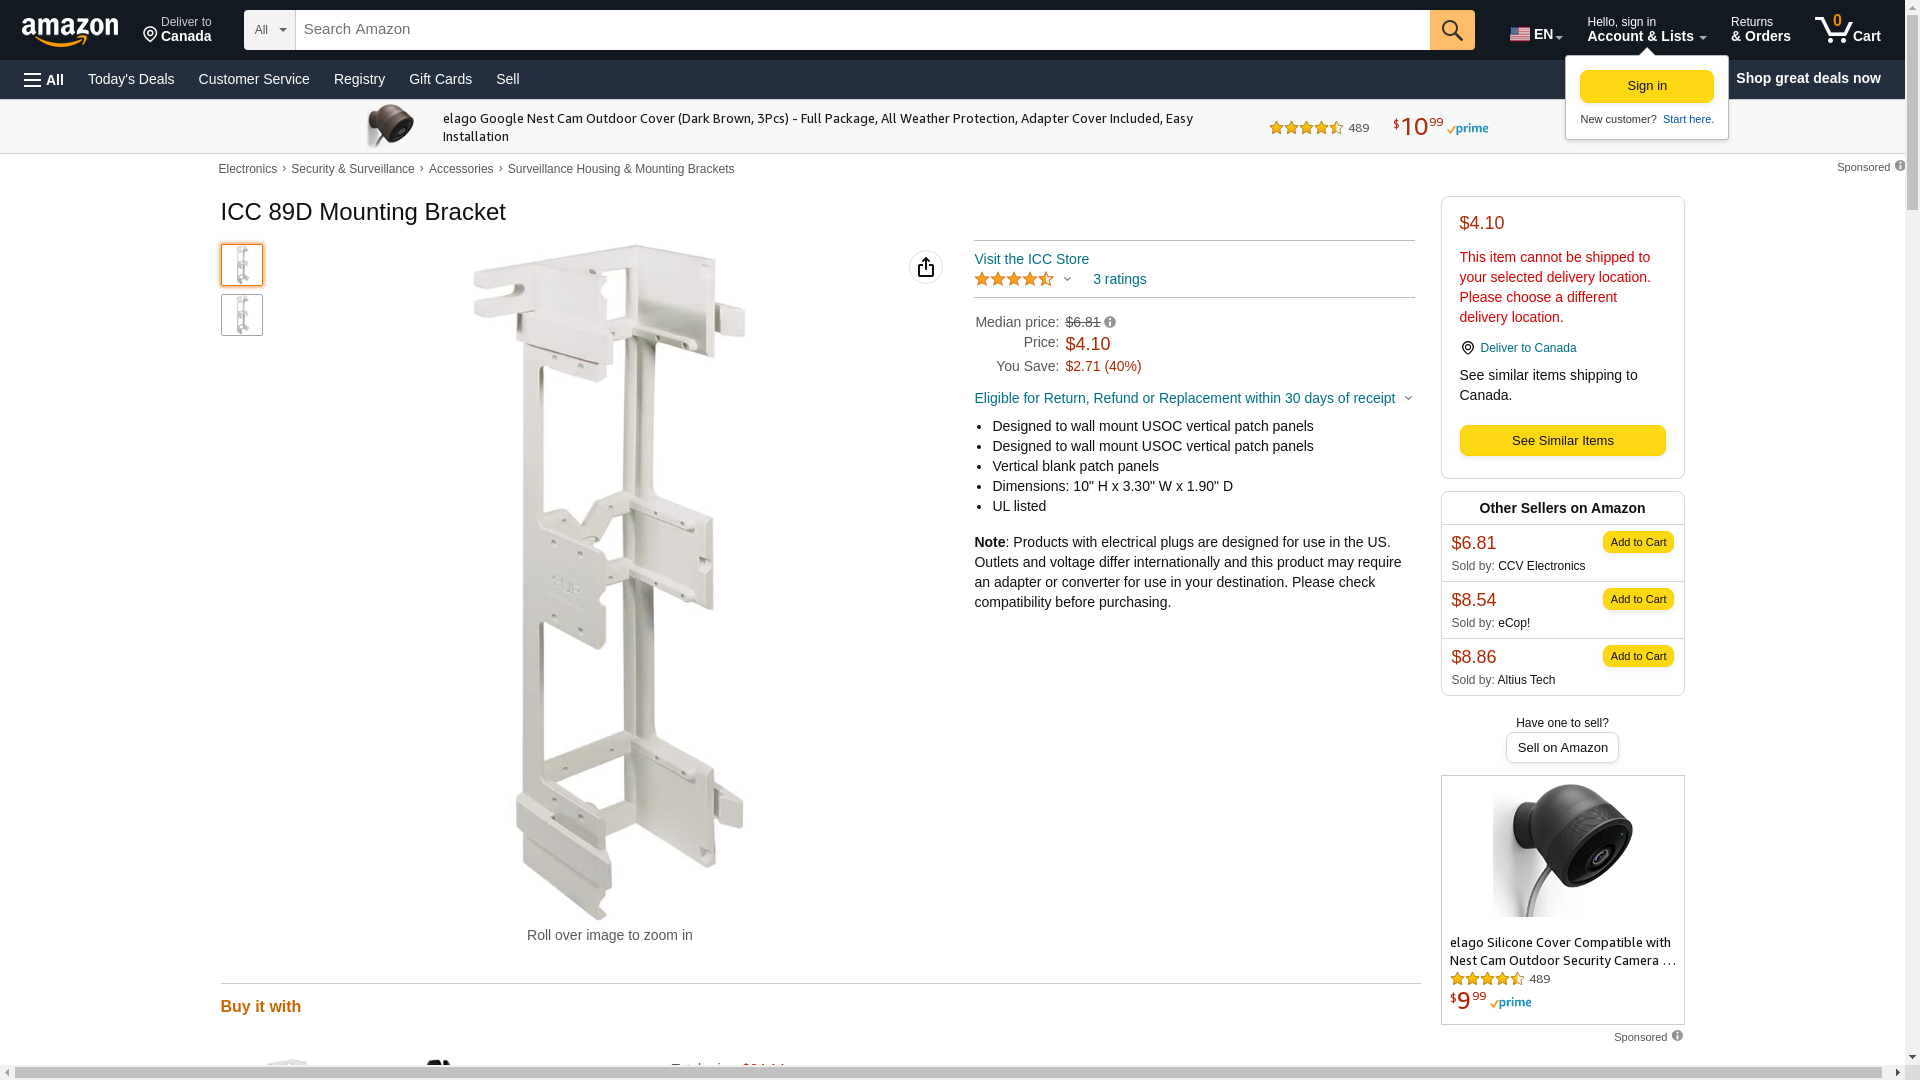Click the Amazon logo

coord(70,31)
